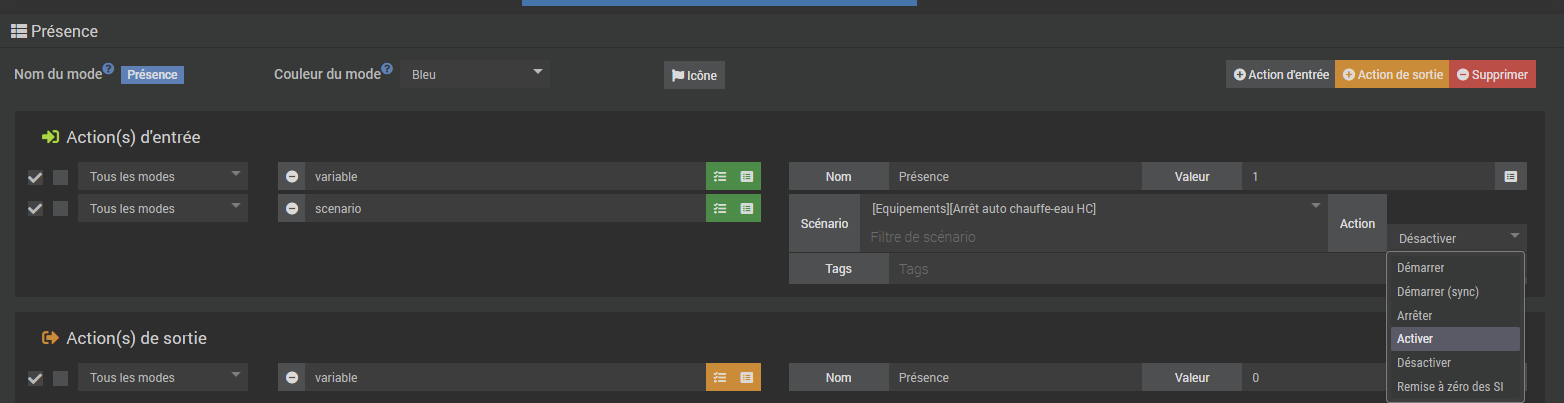The image size is (1564, 403).
Task: Click minus icon beside the scenario action
Action: coord(292,209)
